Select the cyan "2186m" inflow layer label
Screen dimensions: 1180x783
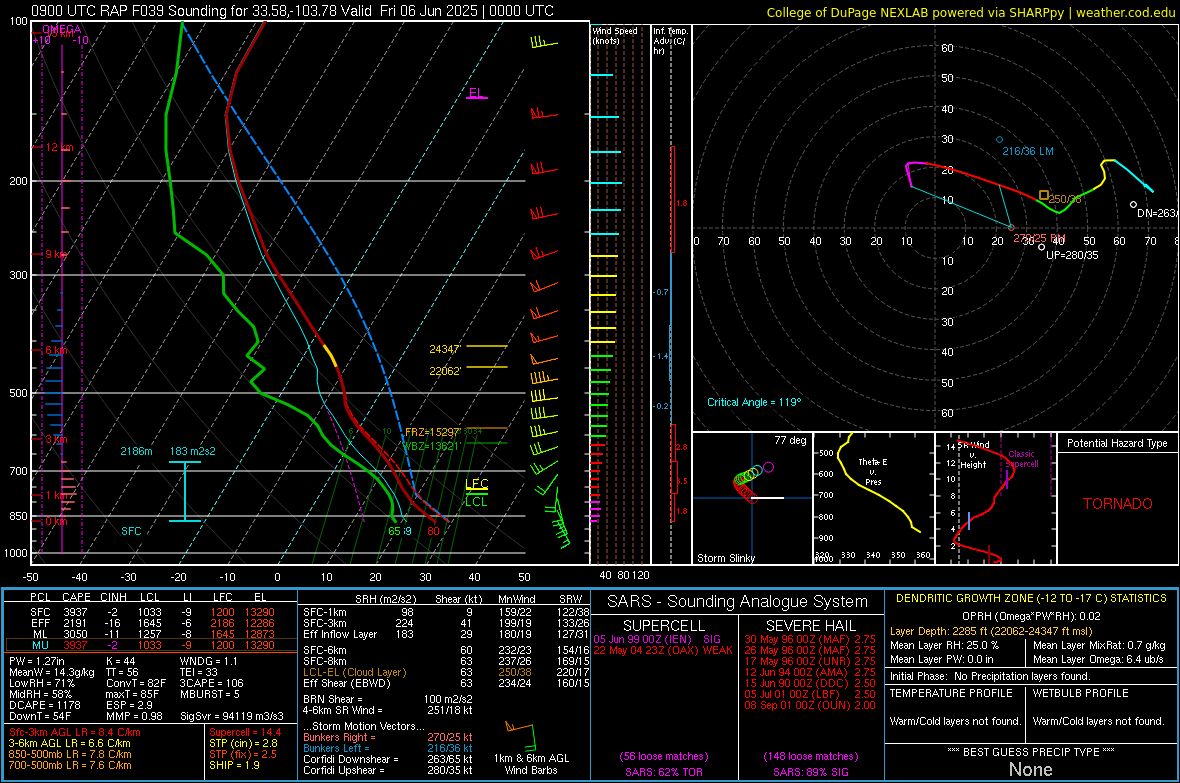136,451
